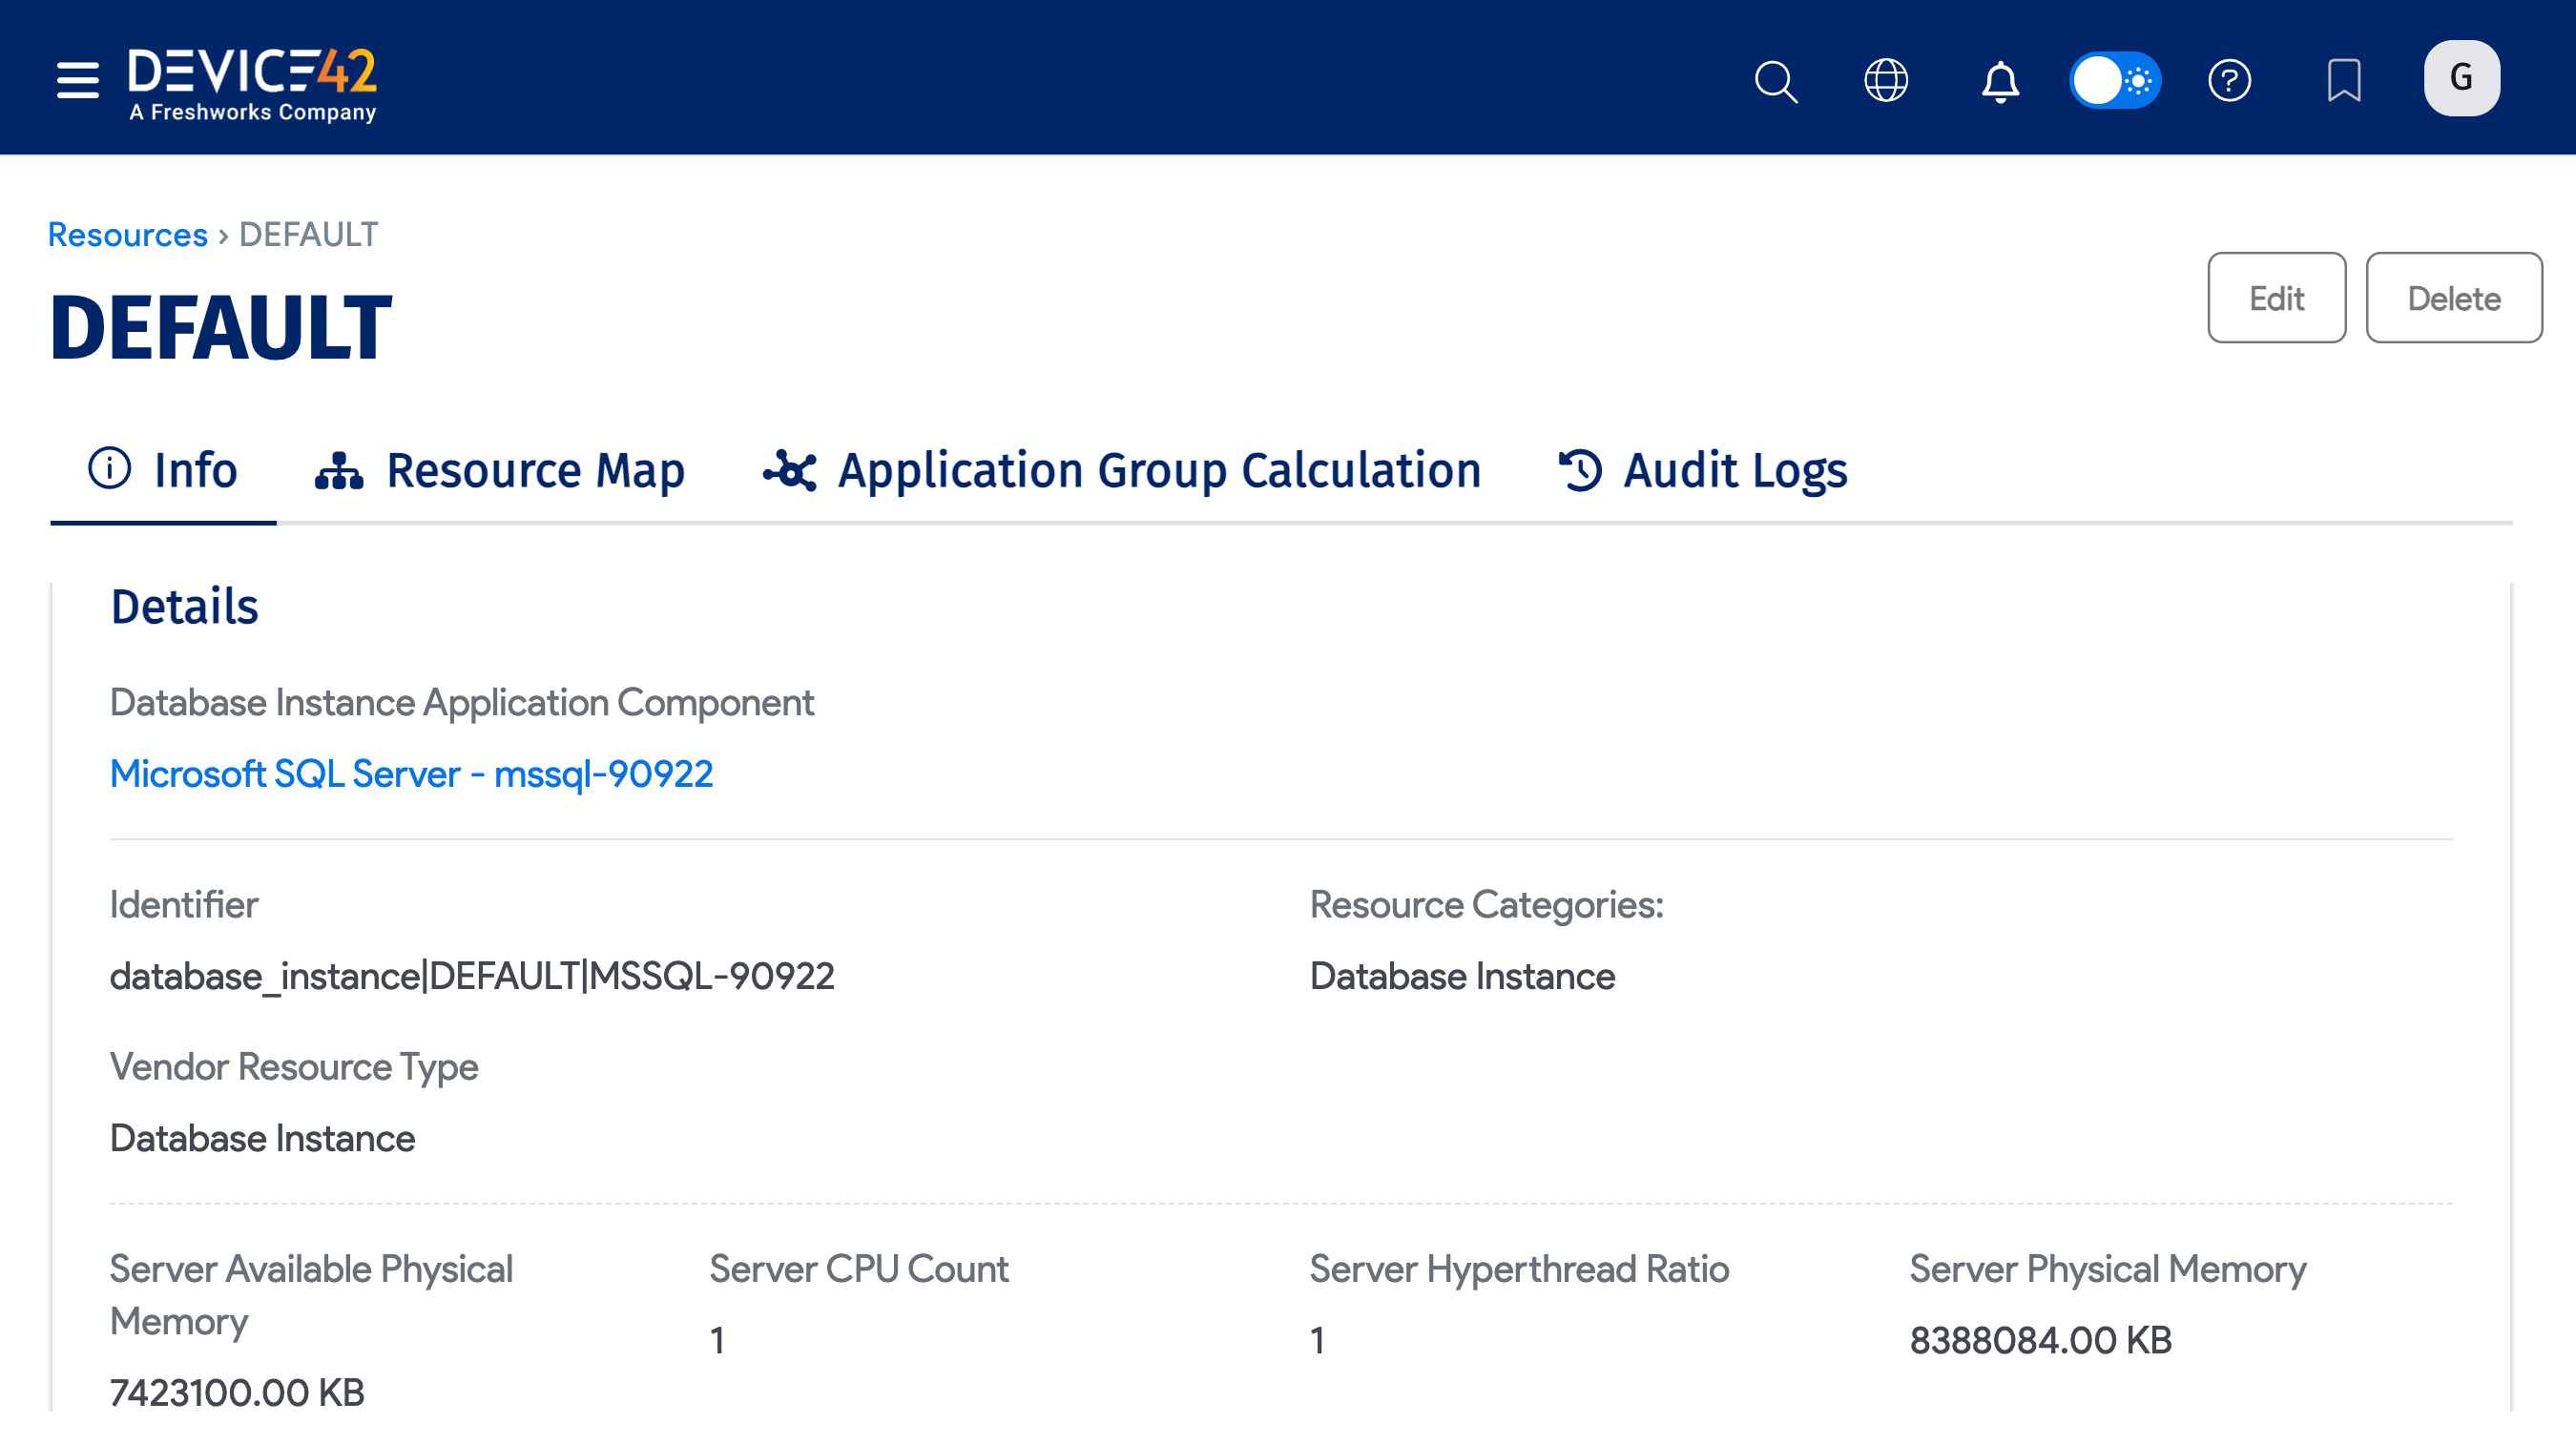
Task: Click the Audit Logs history icon
Action: [x=1581, y=470]
